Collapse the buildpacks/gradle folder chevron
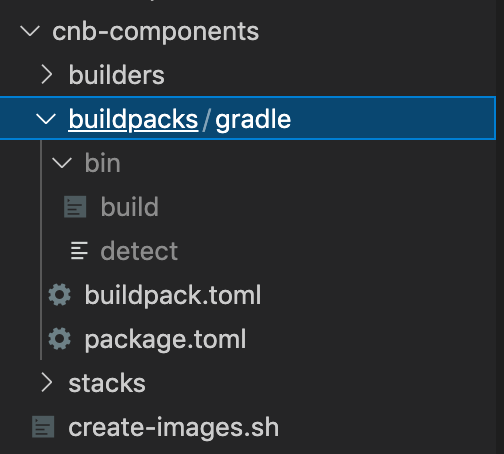The height and width of the screenshot is (454, 504). click(46, 119)
